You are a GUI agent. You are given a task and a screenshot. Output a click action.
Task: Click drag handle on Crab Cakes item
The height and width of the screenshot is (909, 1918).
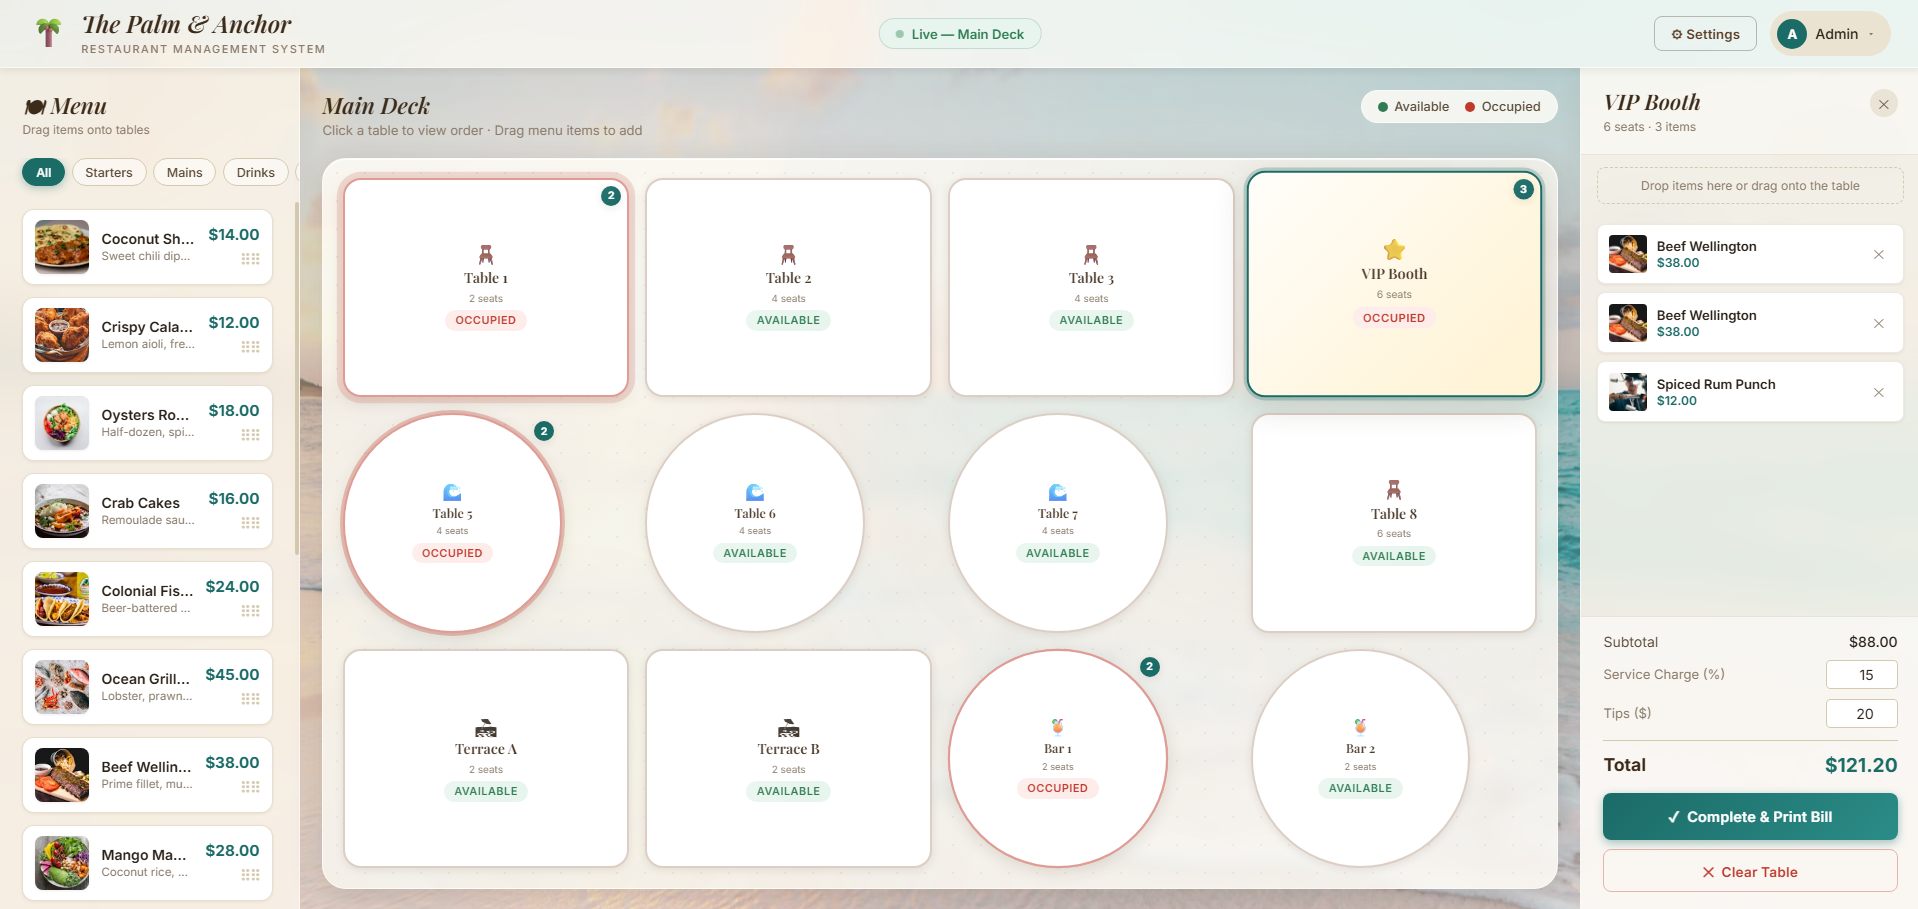click(x=250, y=523)
